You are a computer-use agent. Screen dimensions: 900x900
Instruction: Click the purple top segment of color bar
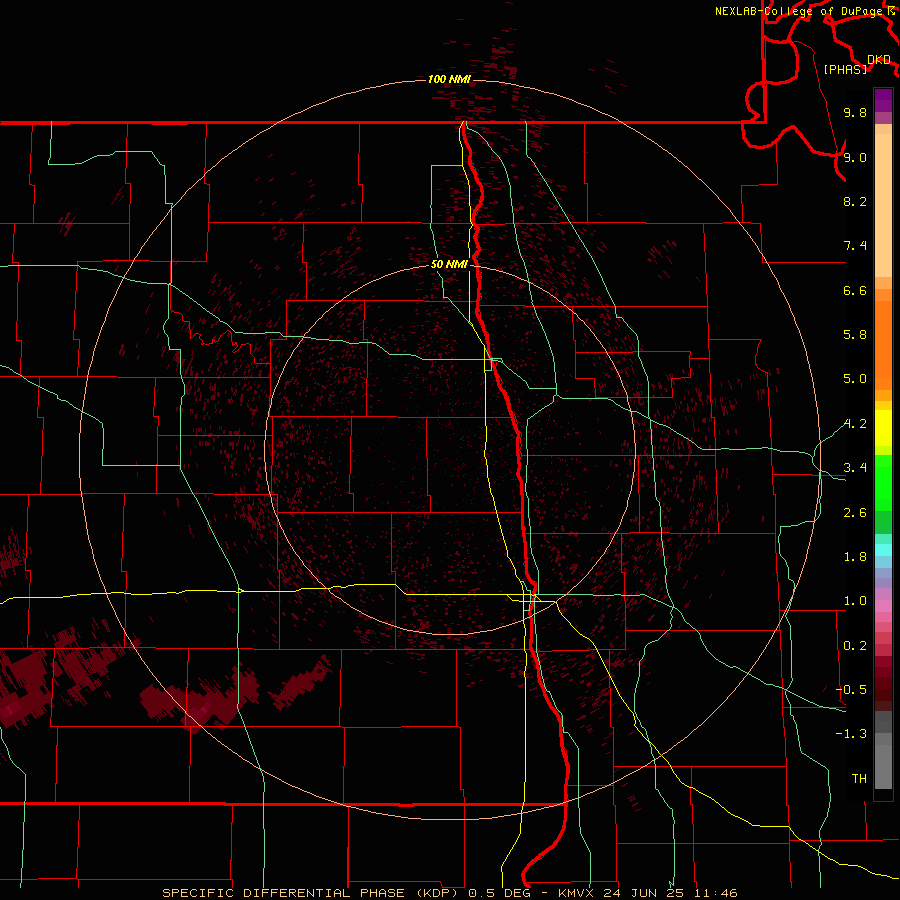click(883, 100)
